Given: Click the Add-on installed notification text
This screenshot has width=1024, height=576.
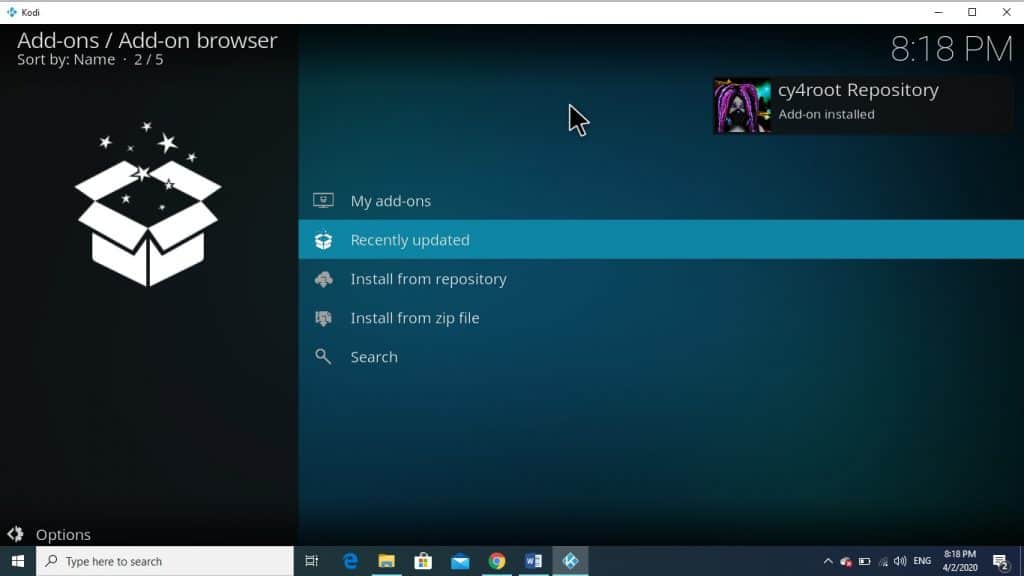Looking at the screenshot, I should coord(826,114).
